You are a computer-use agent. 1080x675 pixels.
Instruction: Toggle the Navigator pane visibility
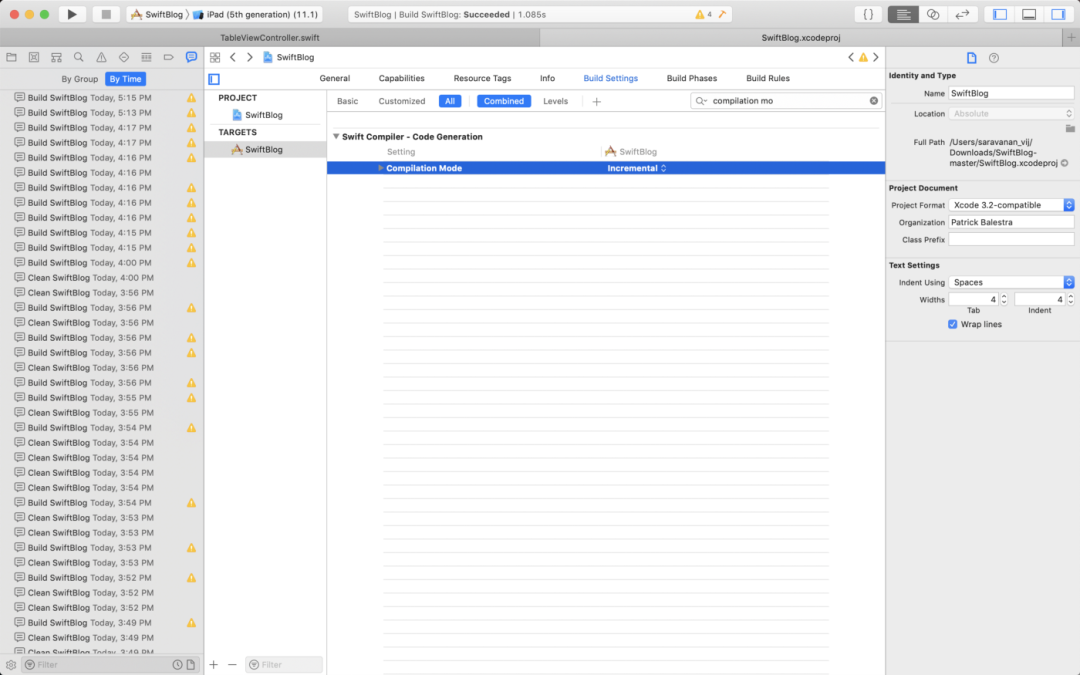tap(1000, 14)
